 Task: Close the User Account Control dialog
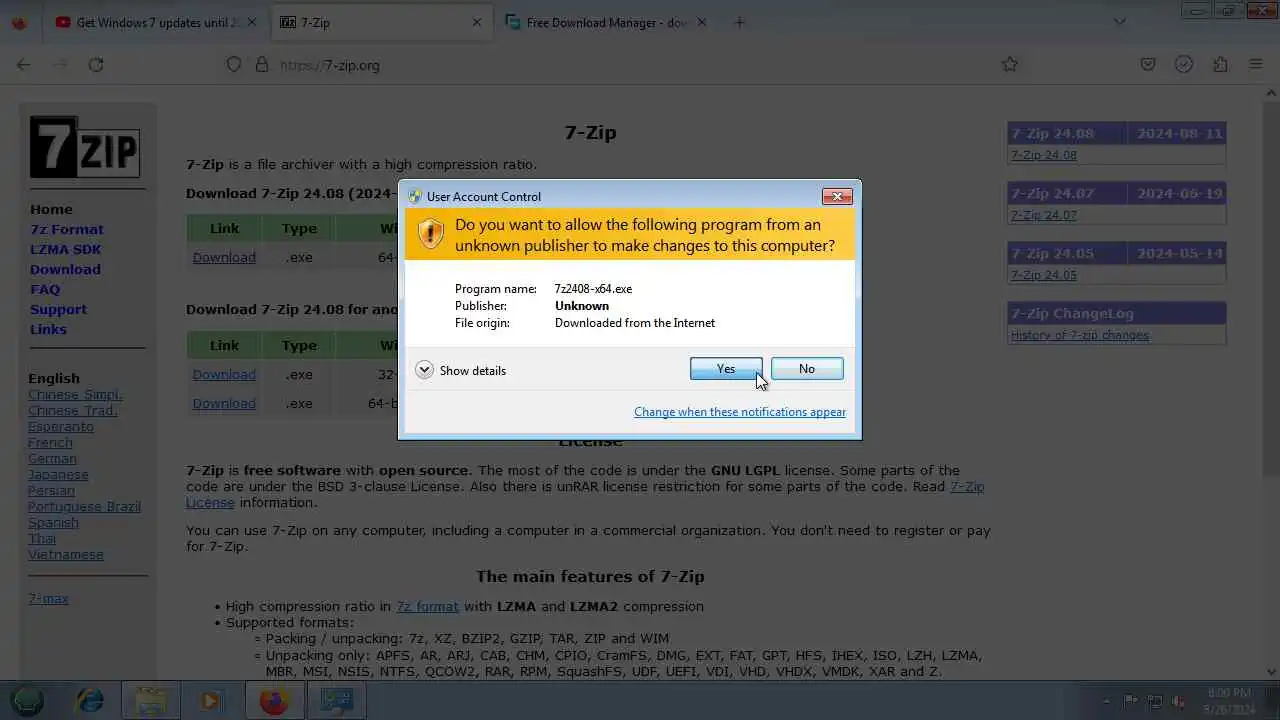click(837, 196)
